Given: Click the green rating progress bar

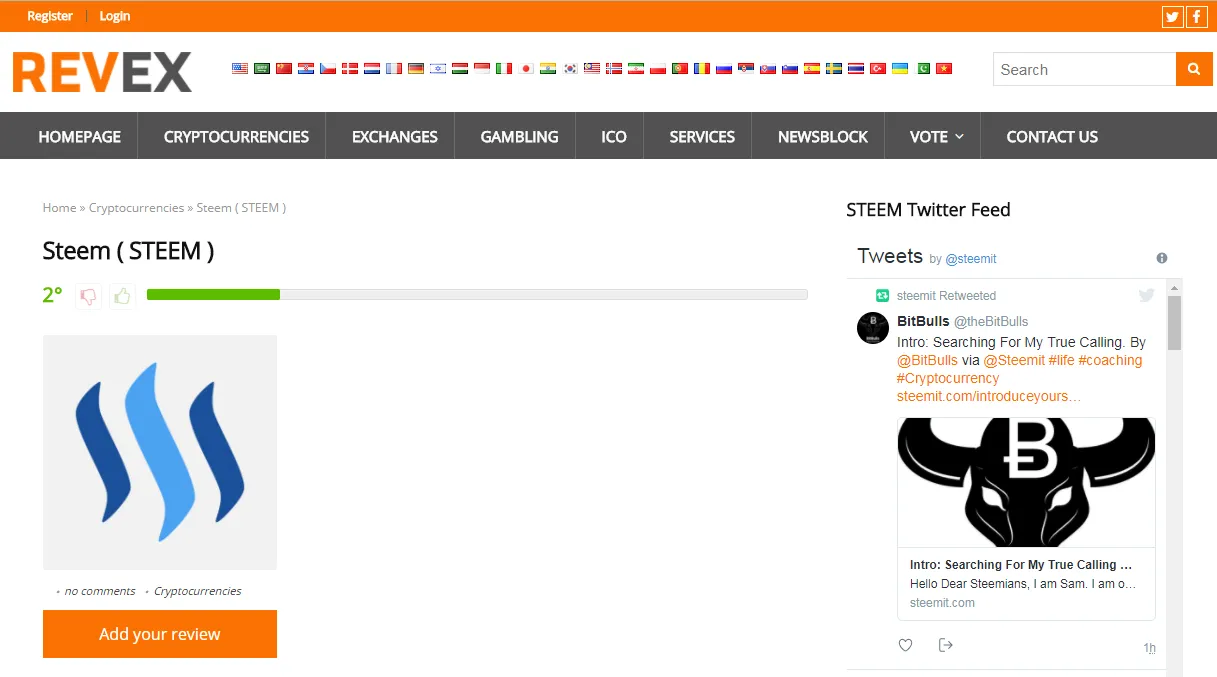Looking at the screenshot, I should 477,294.
